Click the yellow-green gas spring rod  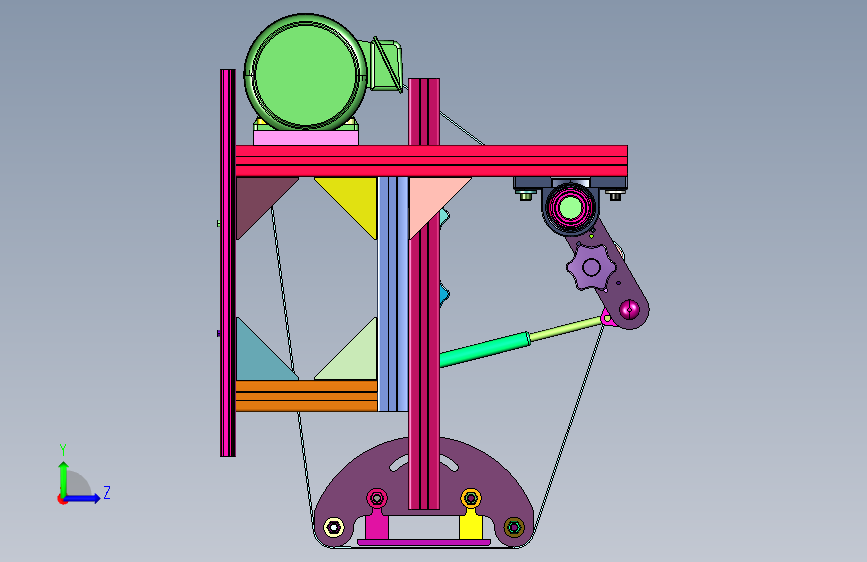566,327
